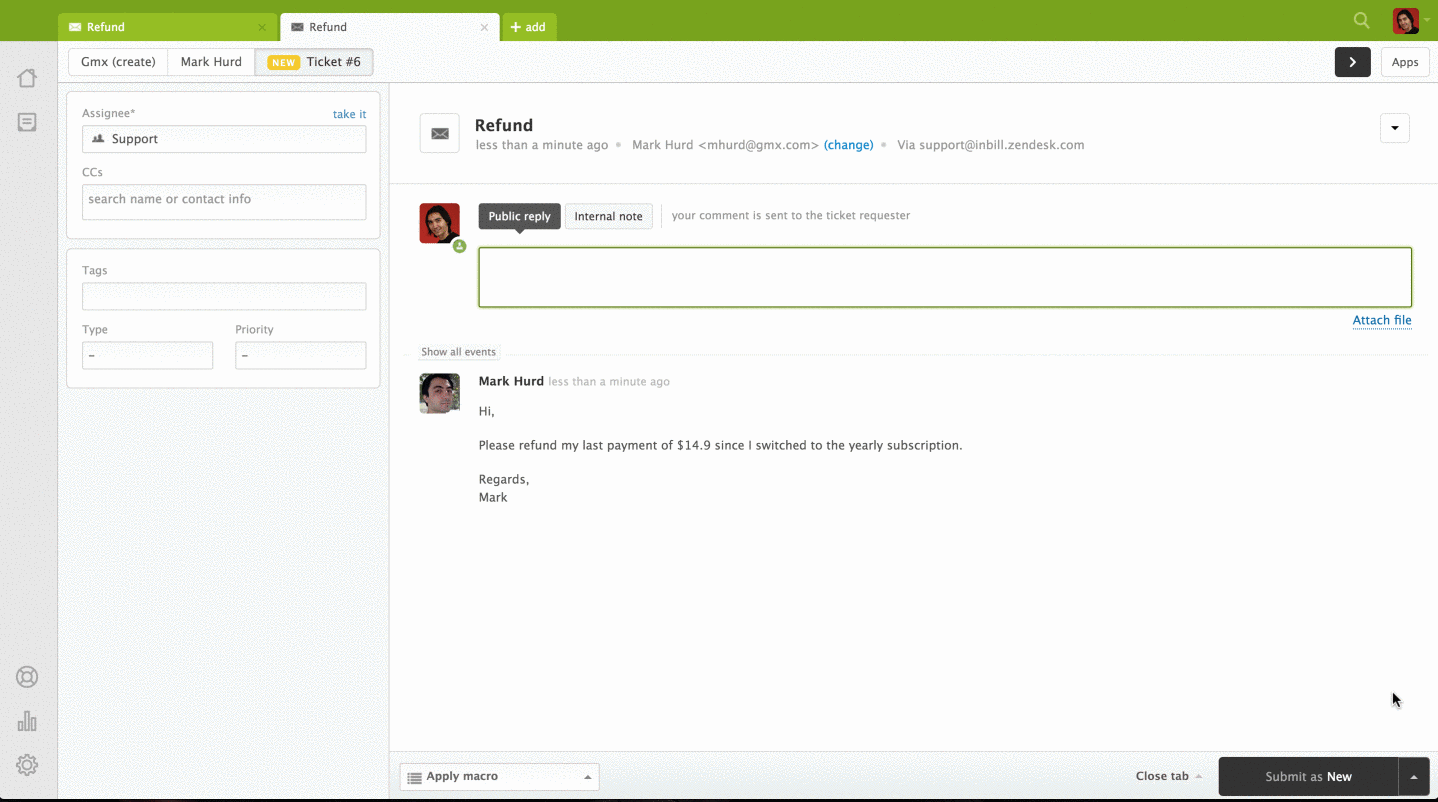Close the second Refund tab
Image resolution: width=1438 pixels, height=802 pixels.
click(x=484, y=27)
